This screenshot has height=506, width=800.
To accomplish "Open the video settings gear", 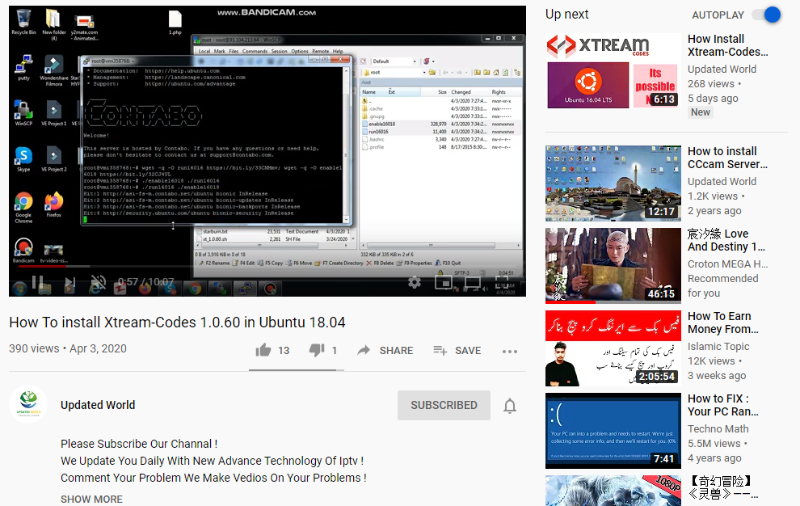I will tap(414, 283).
